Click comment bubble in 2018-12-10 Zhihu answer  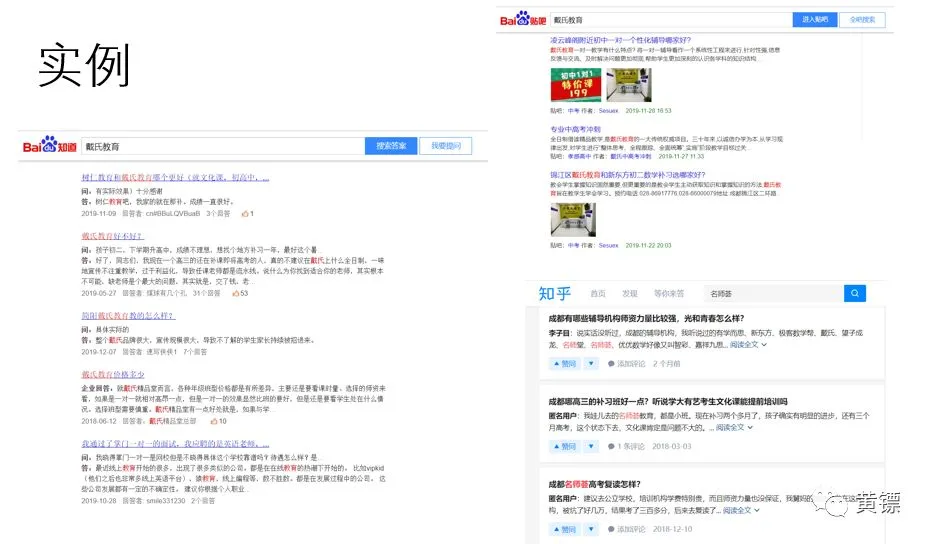tap(611, 529)
